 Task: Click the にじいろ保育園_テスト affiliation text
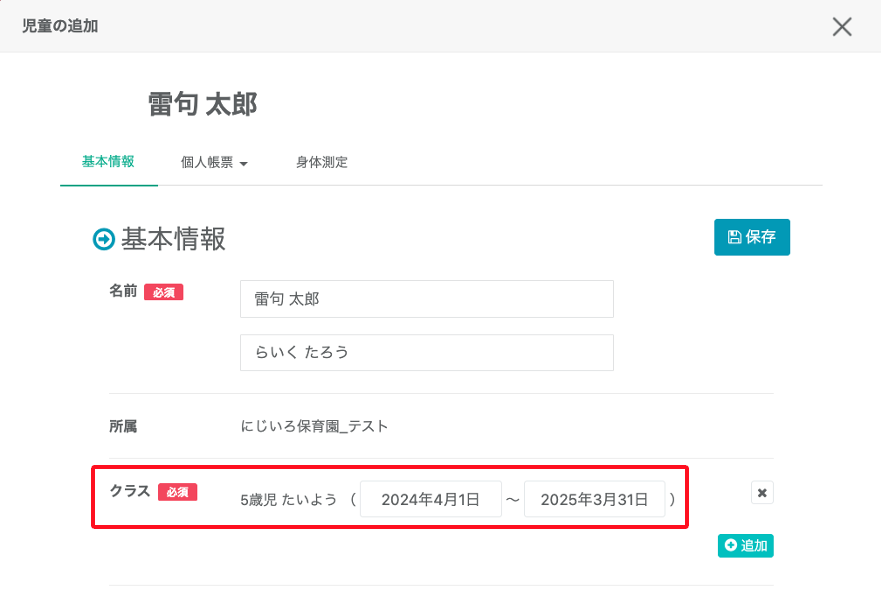314,426
